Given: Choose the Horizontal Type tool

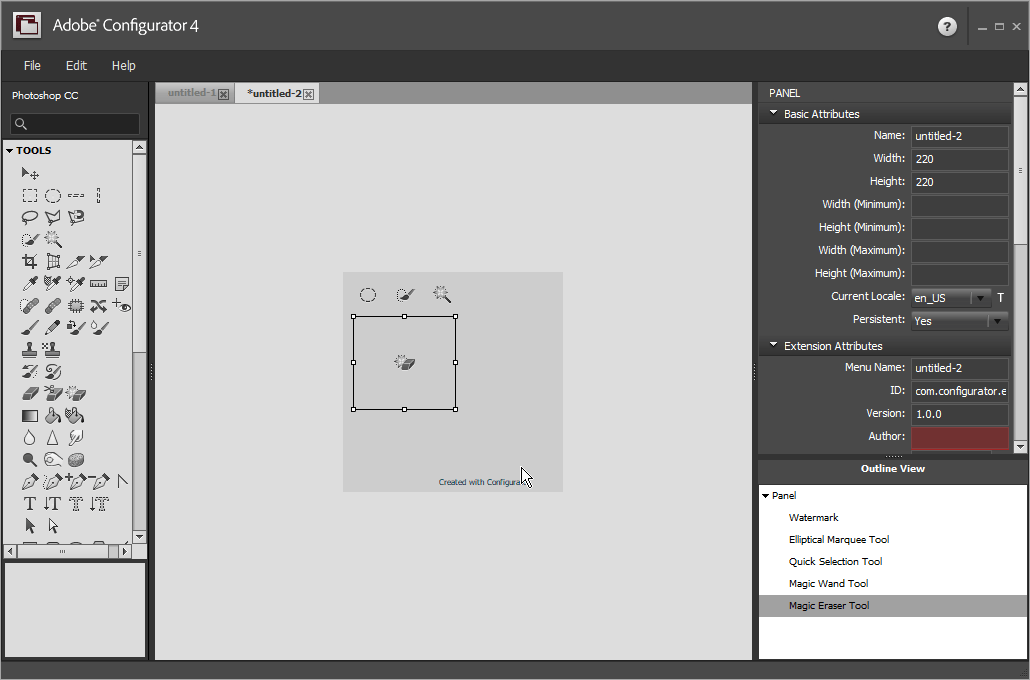Looking at the screenshot, I should point(30,504).
